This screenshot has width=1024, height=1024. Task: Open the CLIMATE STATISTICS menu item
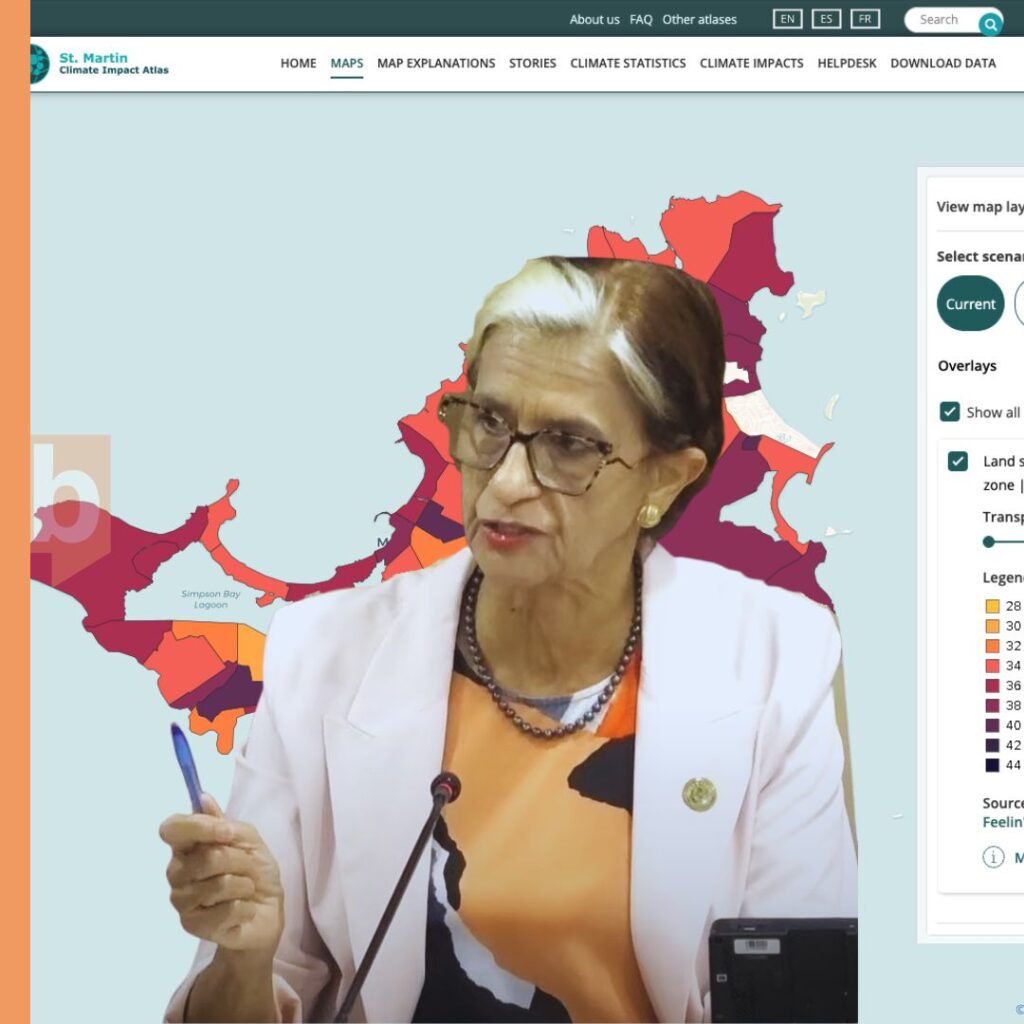(x=628, y=63)
